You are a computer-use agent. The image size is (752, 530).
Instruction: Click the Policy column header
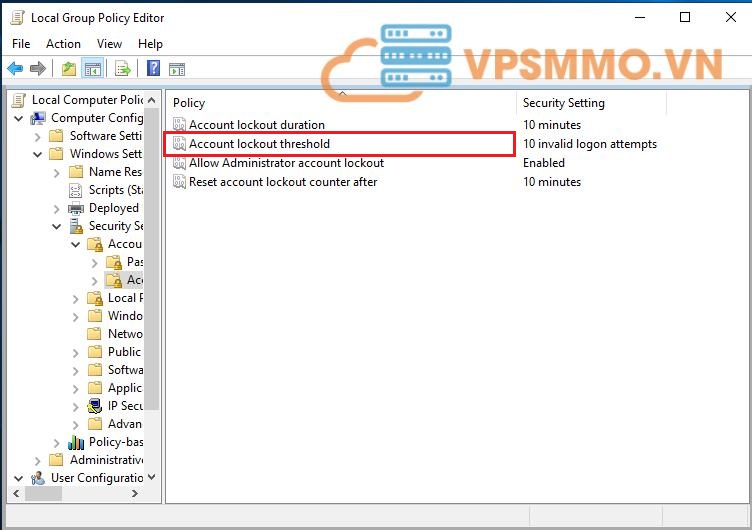pos(189,103)
